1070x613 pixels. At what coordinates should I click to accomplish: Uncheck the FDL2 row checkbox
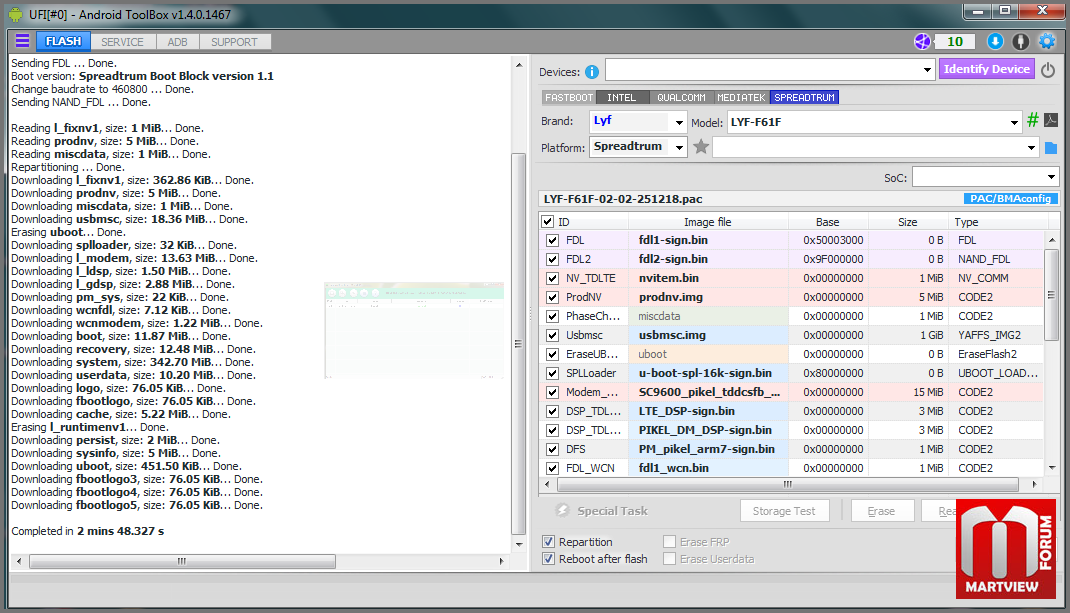click(552, 259)
